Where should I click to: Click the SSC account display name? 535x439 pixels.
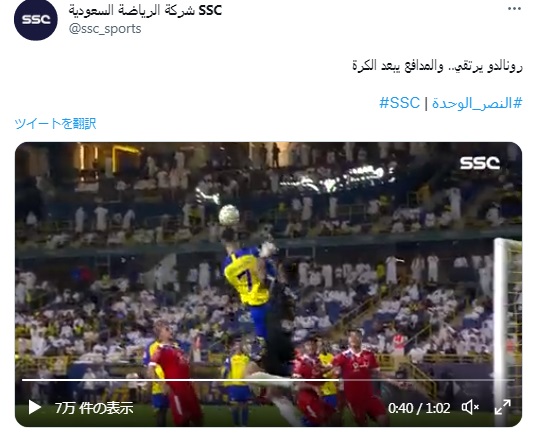(x=145, y=10)
